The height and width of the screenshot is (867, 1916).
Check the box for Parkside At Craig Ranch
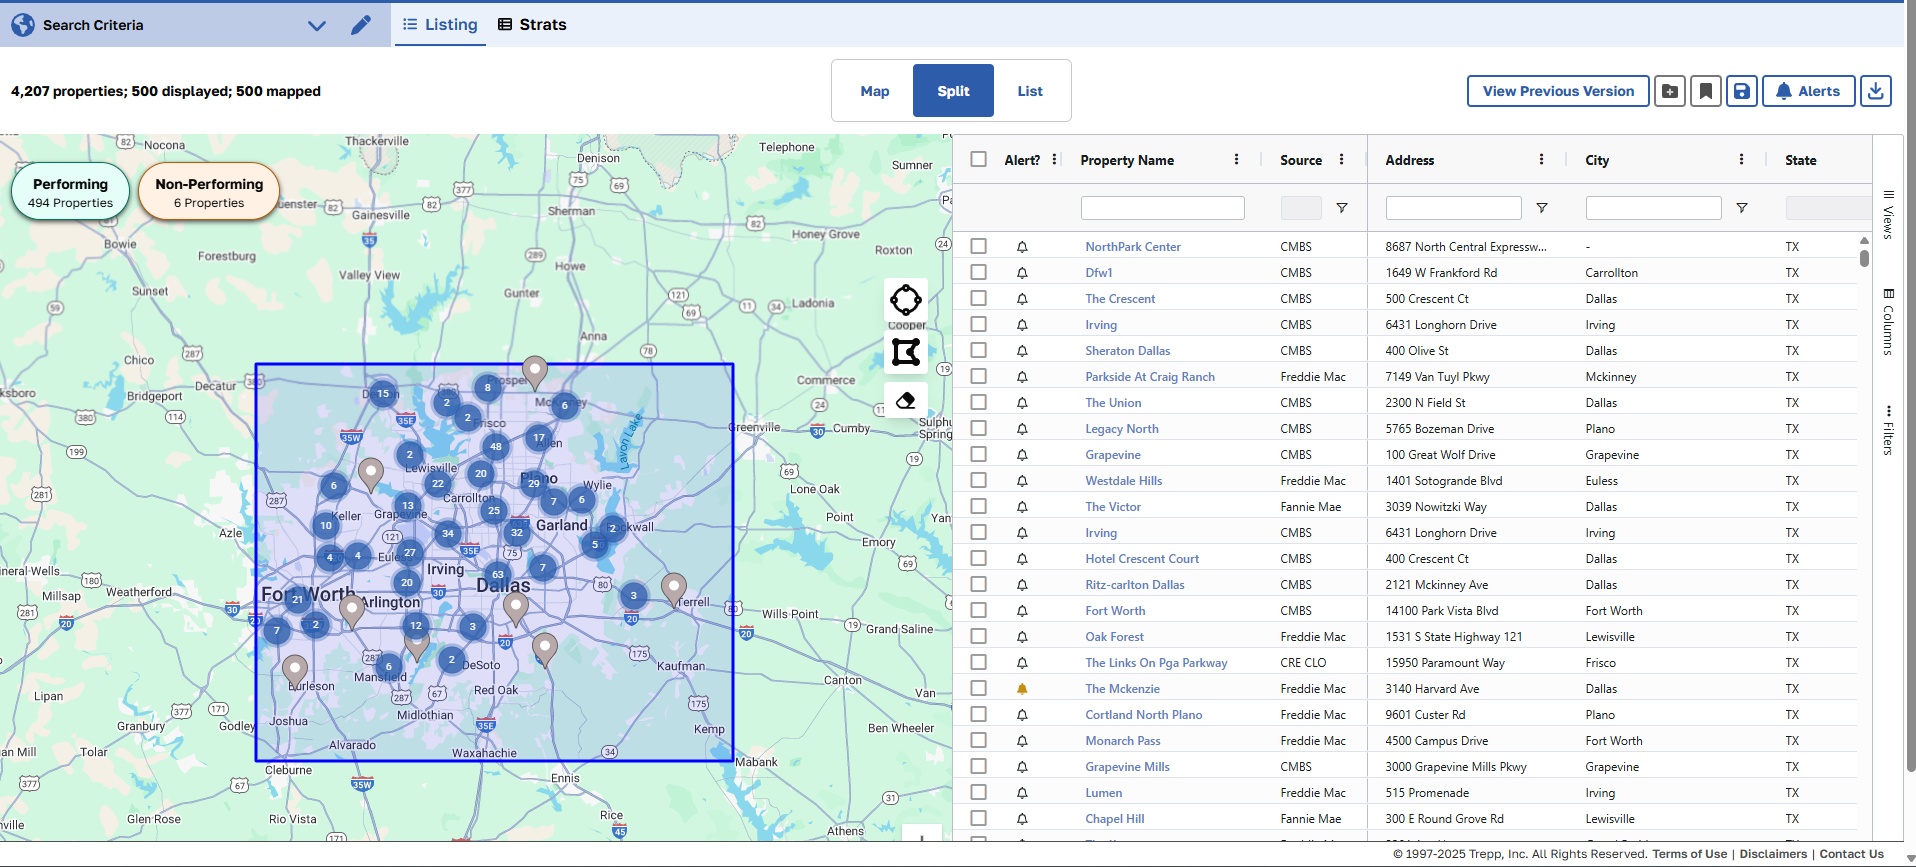[979, 376]
